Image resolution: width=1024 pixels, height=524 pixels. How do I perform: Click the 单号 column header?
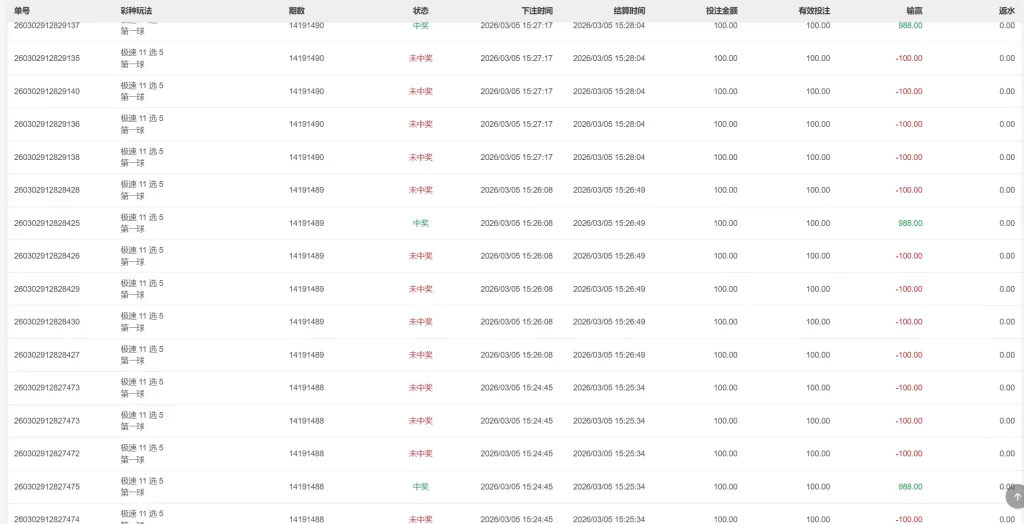point(22,11)
